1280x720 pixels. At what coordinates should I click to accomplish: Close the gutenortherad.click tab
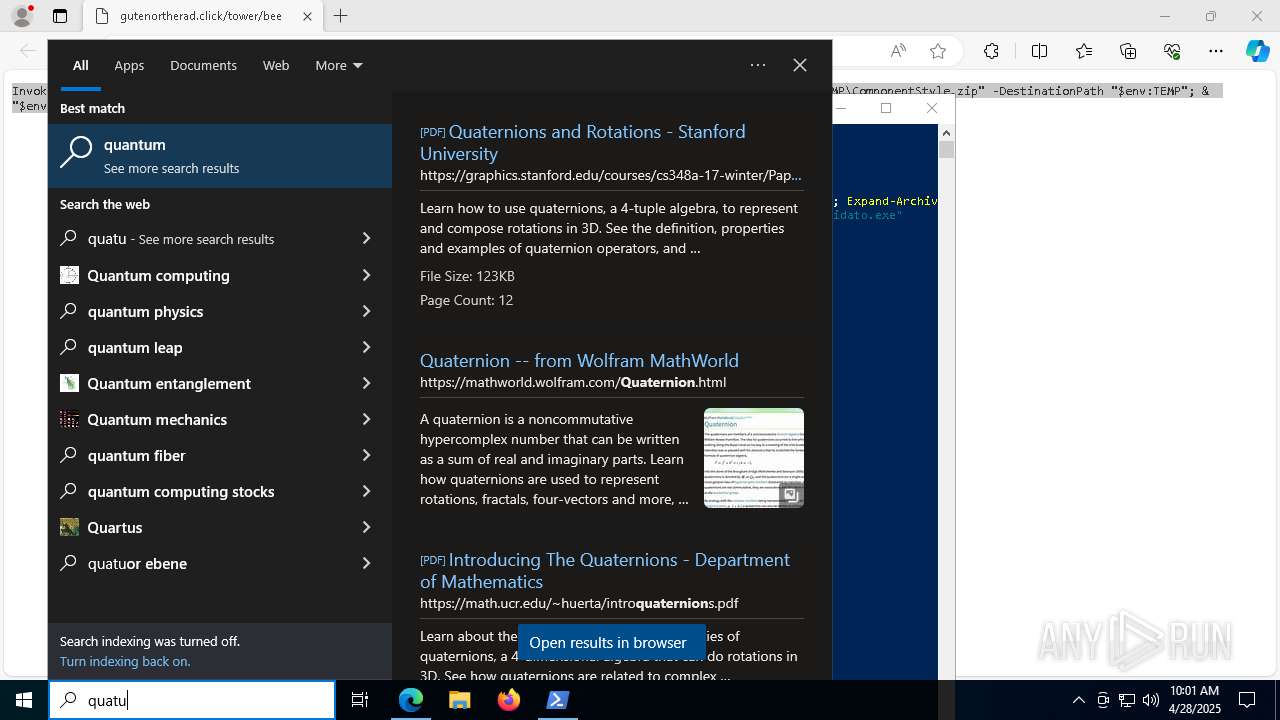pyautogui.click(x=307, y=16)
